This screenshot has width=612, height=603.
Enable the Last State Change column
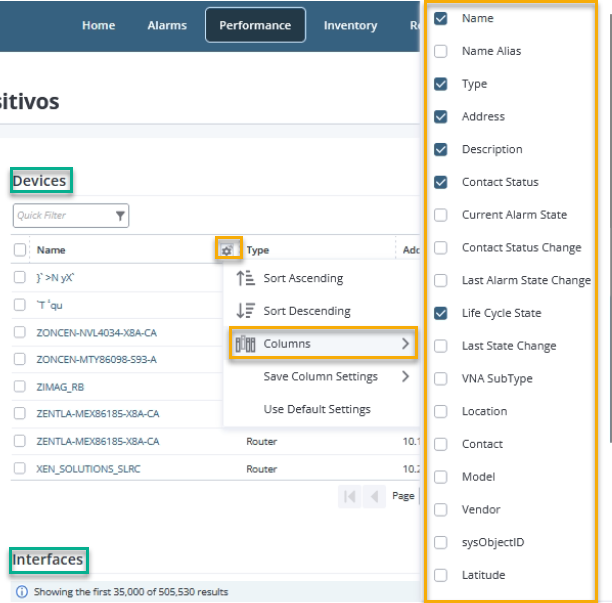point(441,346)
